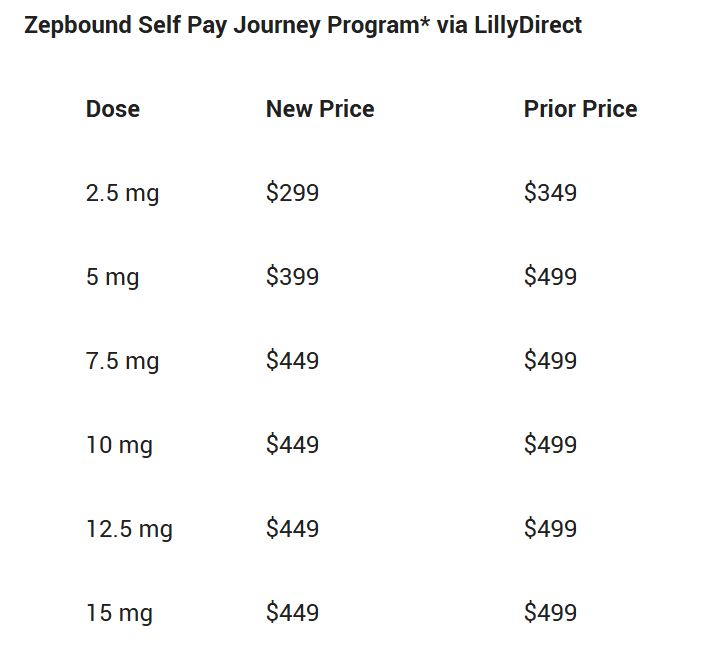Click the $349 prior price value

click(x=550, y=193)
